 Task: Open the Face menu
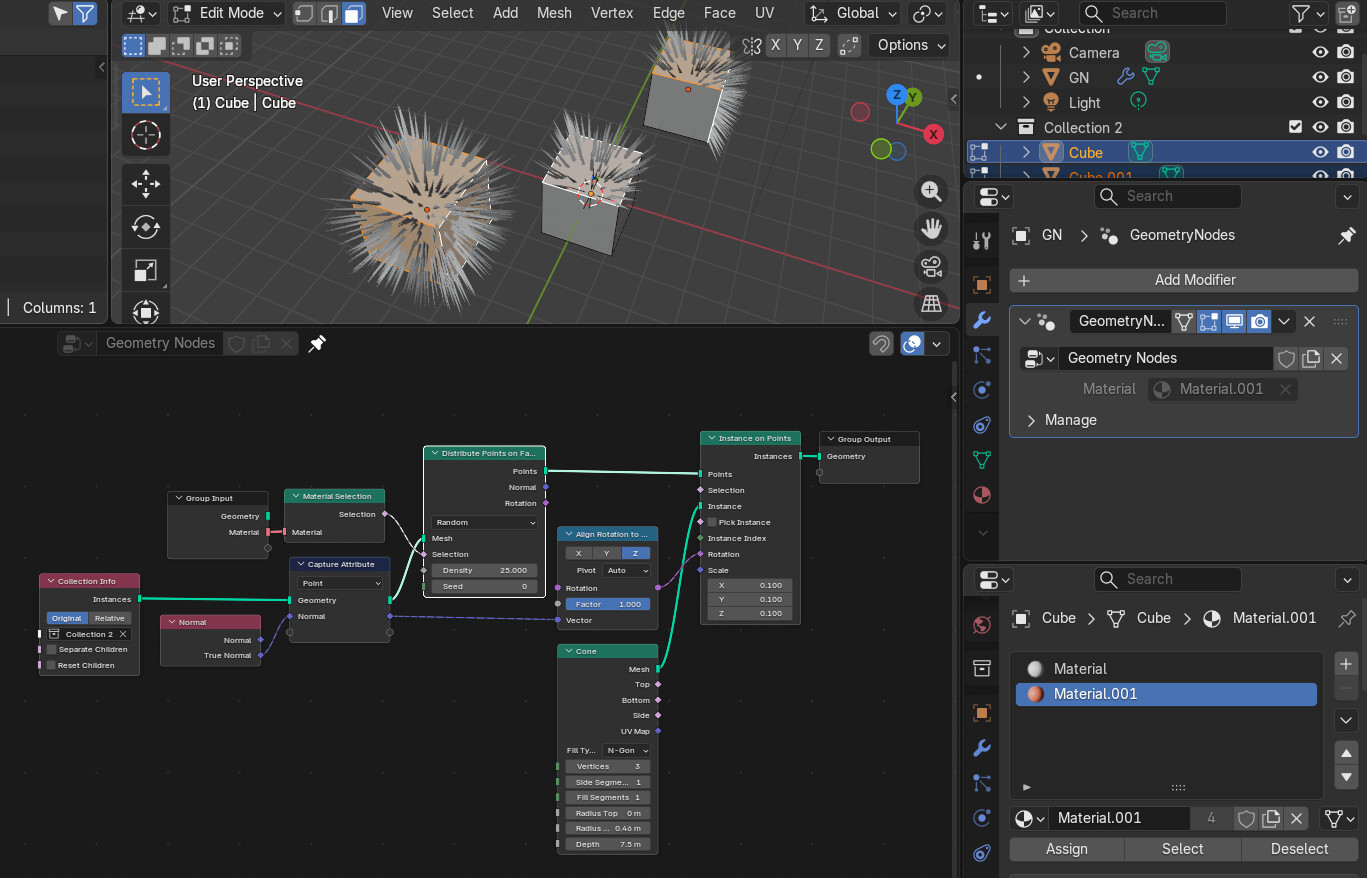click(x=719, y=13)
